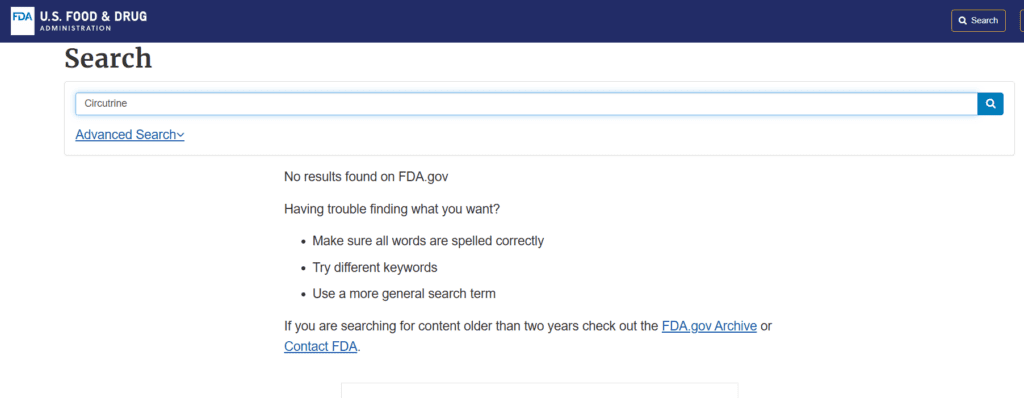Viewport: 1024px width, 398px height.
Task: Submit search with the blue magnifier button
Action: click(x=990, y=103)
